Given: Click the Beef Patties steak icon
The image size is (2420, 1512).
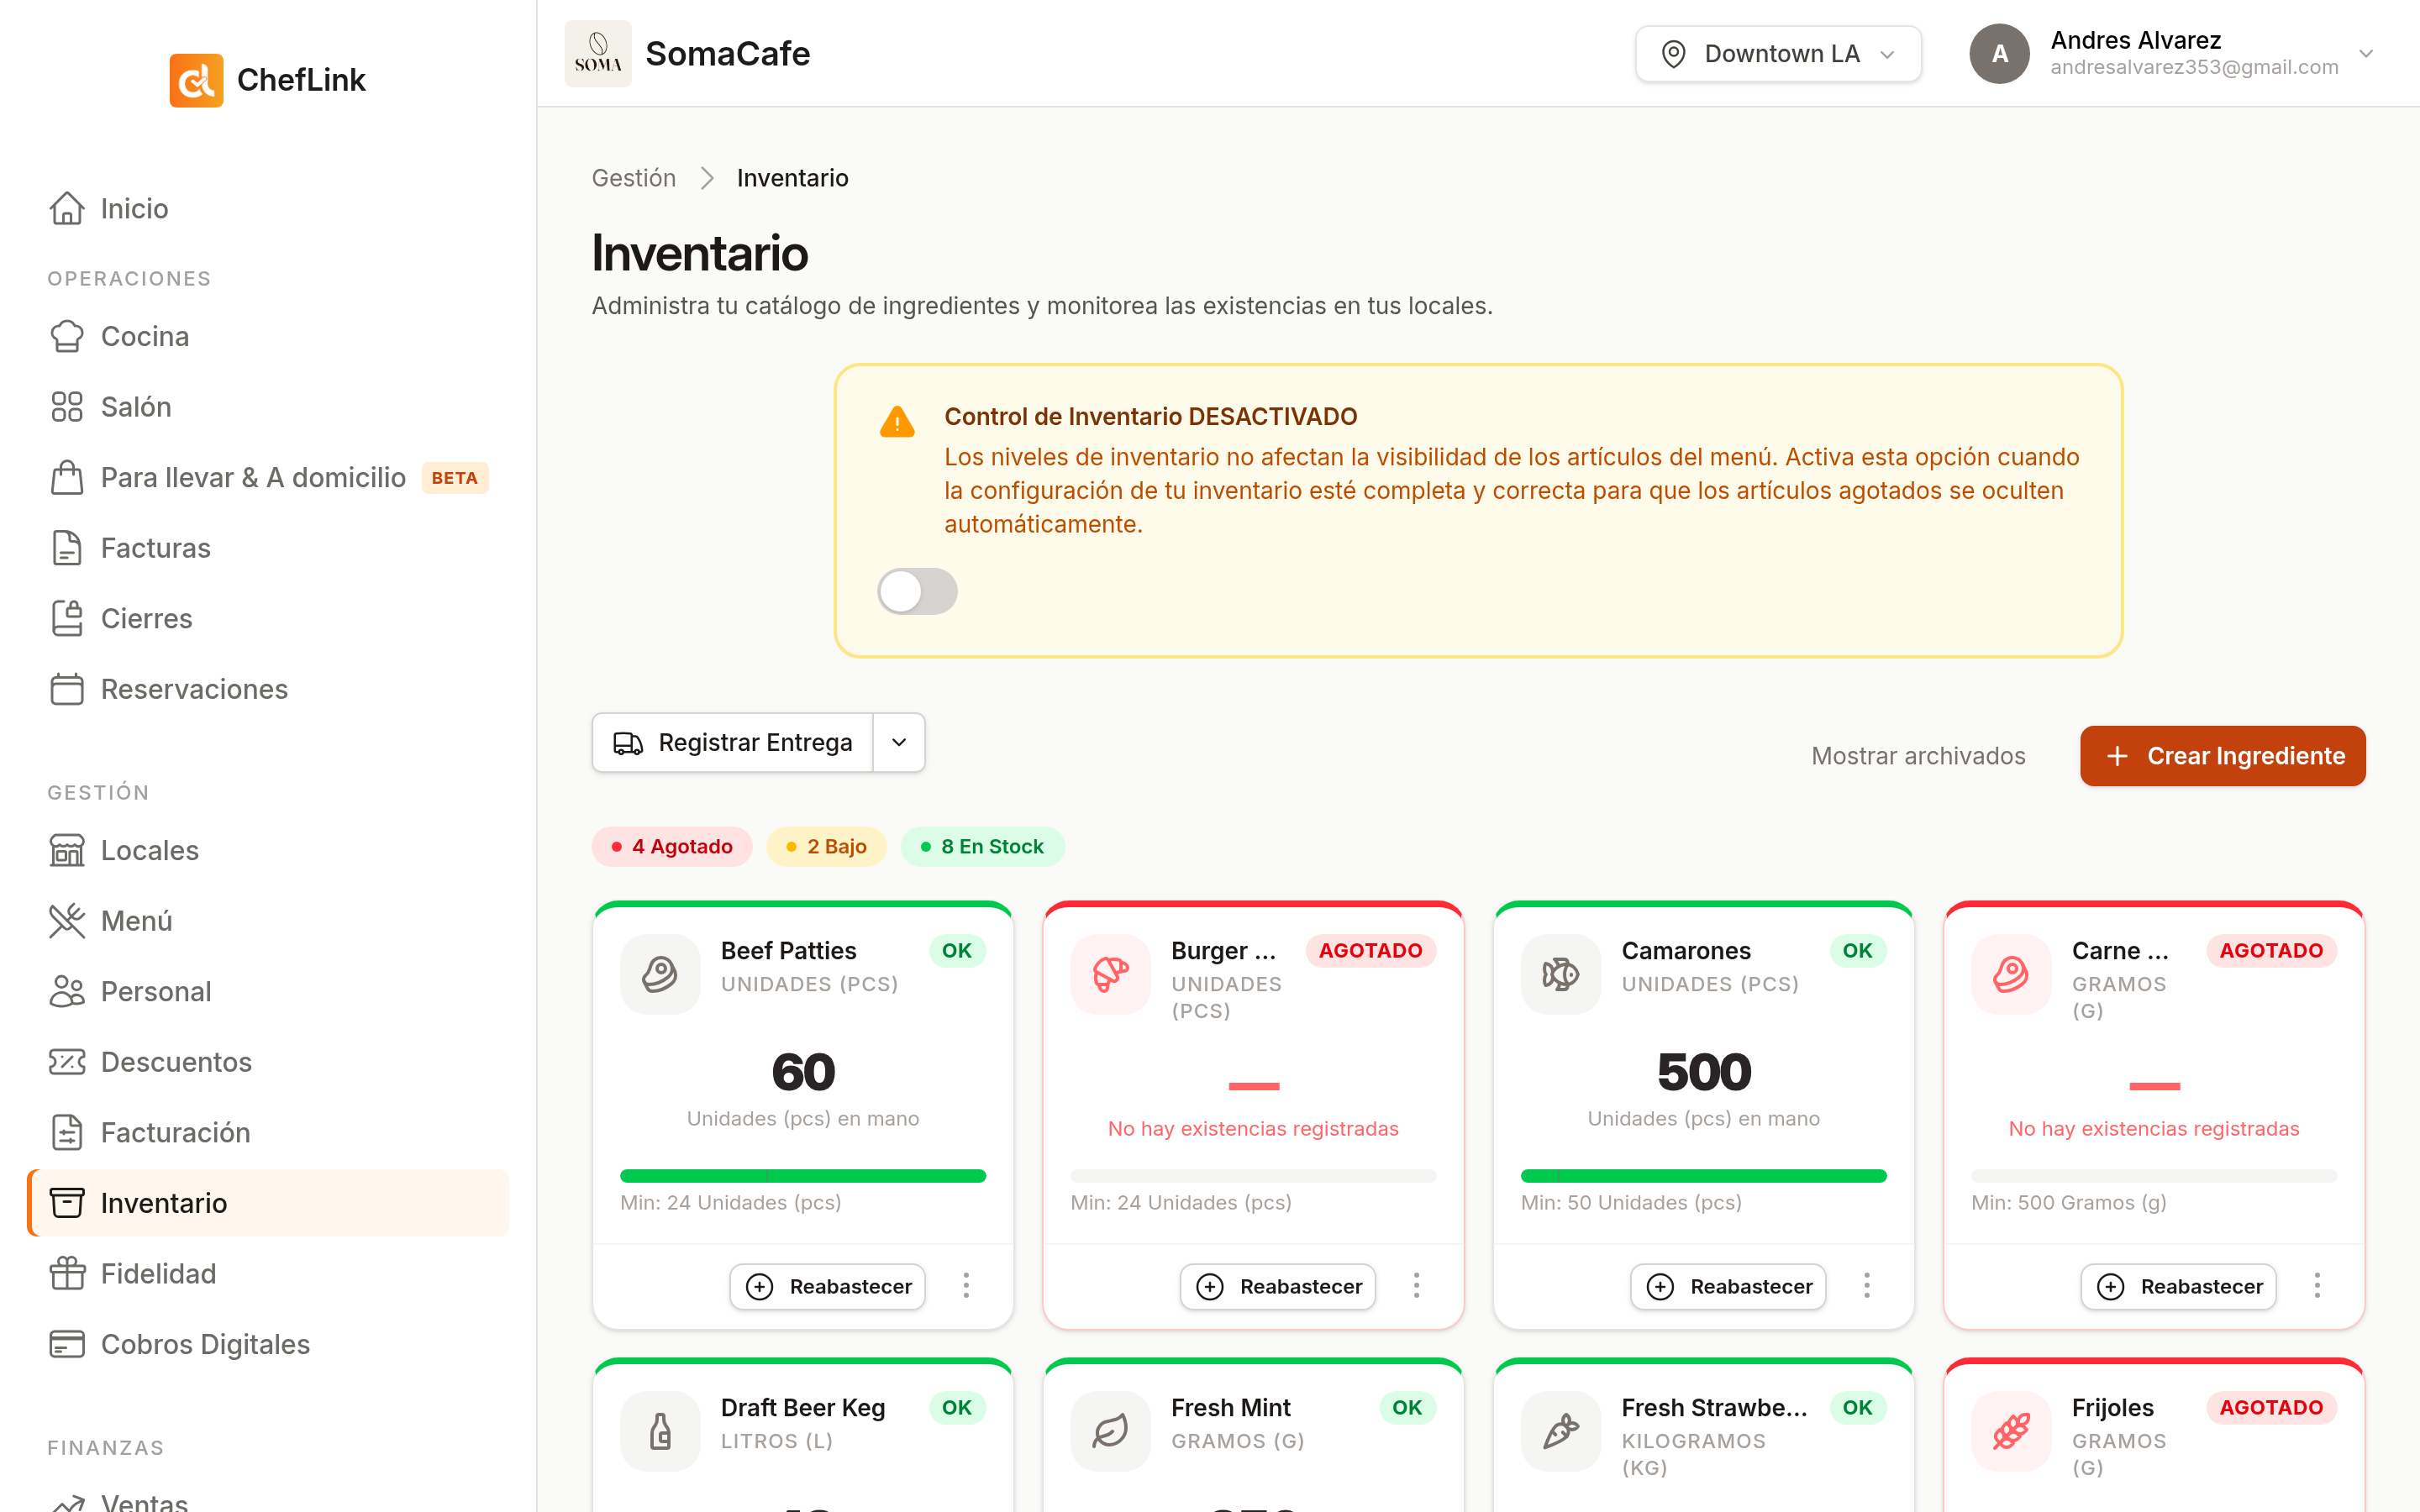Looking at the screenshot, I should pos(660,974).
